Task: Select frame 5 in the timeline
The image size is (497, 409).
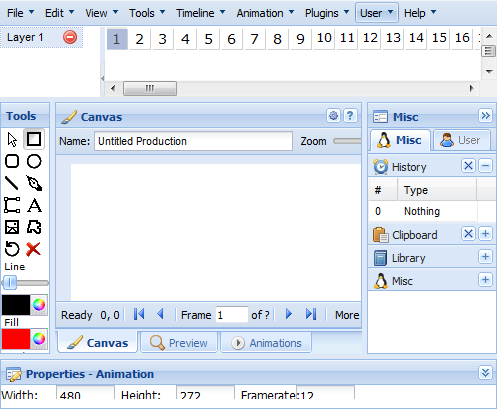Action: (209, 39)
